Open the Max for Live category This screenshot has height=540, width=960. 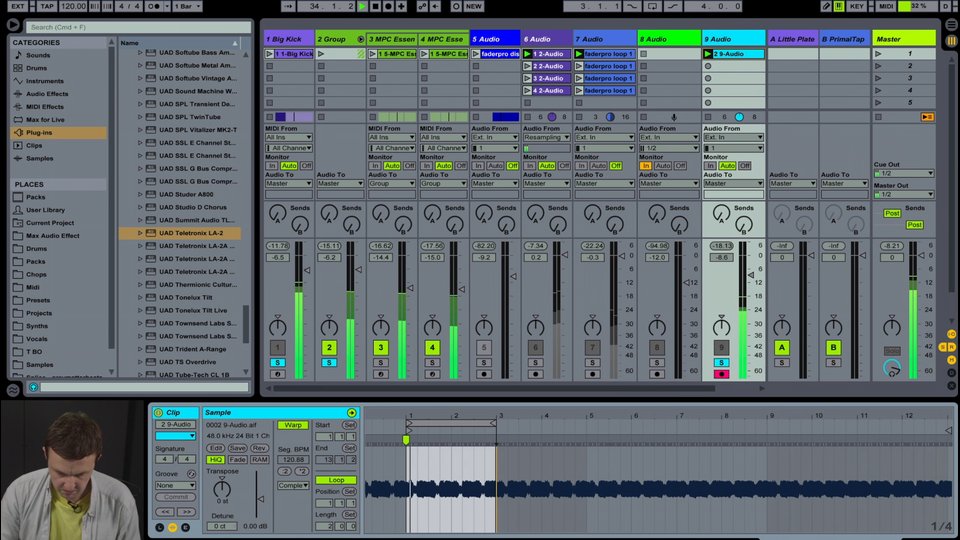(45, 119)
